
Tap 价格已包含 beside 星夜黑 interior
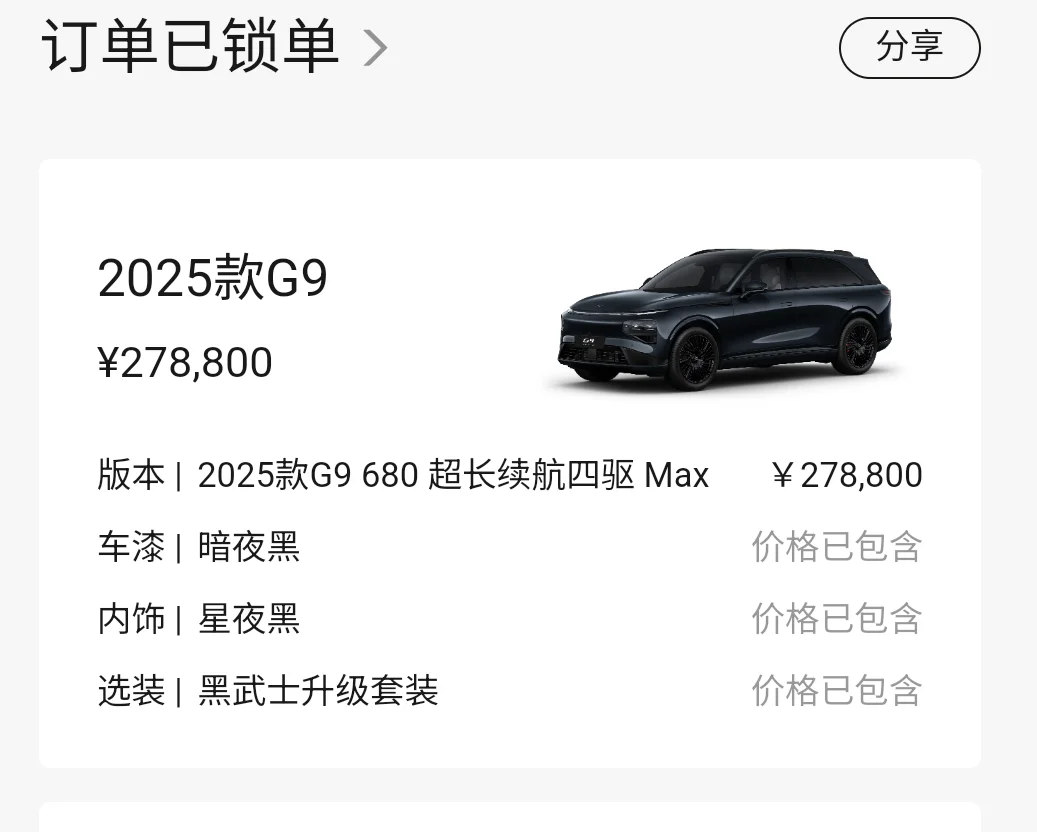pos(837,619)
